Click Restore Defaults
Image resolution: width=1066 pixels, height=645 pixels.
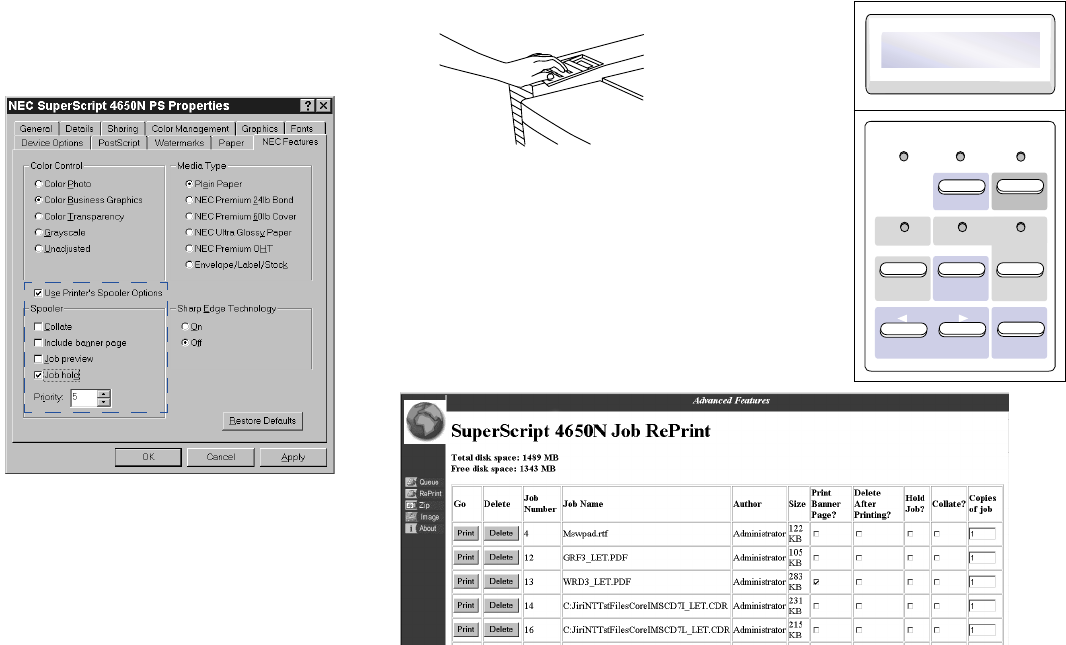[x=262, y=421]
